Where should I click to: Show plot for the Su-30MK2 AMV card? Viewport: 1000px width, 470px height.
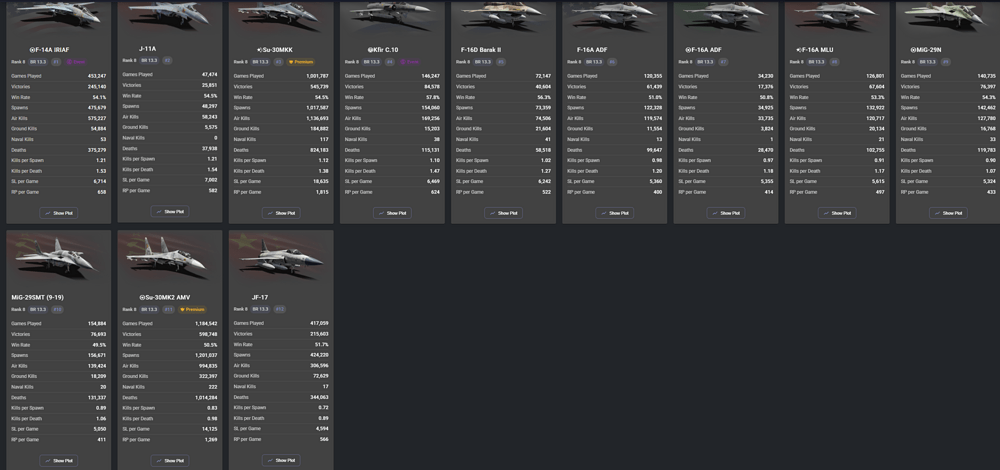click(x=170, y=460)
